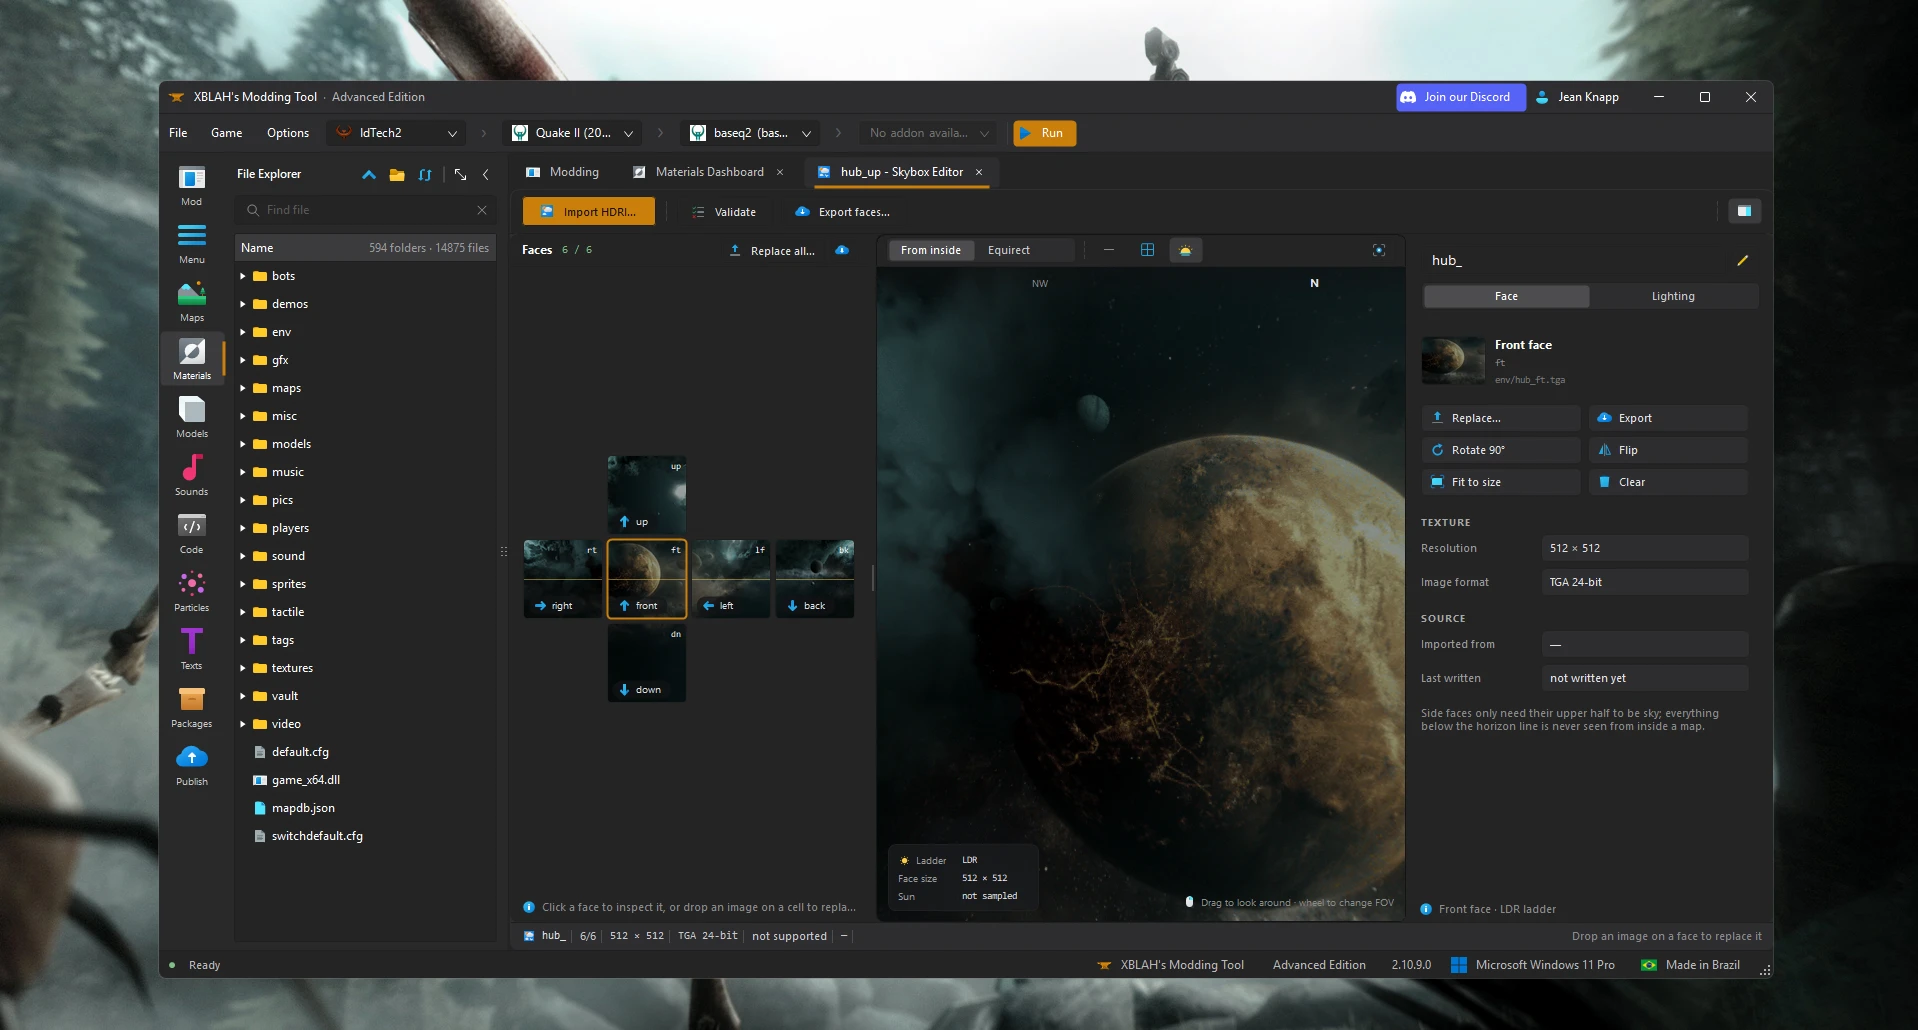Viewport: 1918px width, 1030px height.
Task: Click the Validate button
Action: click(x=724, y=212)
